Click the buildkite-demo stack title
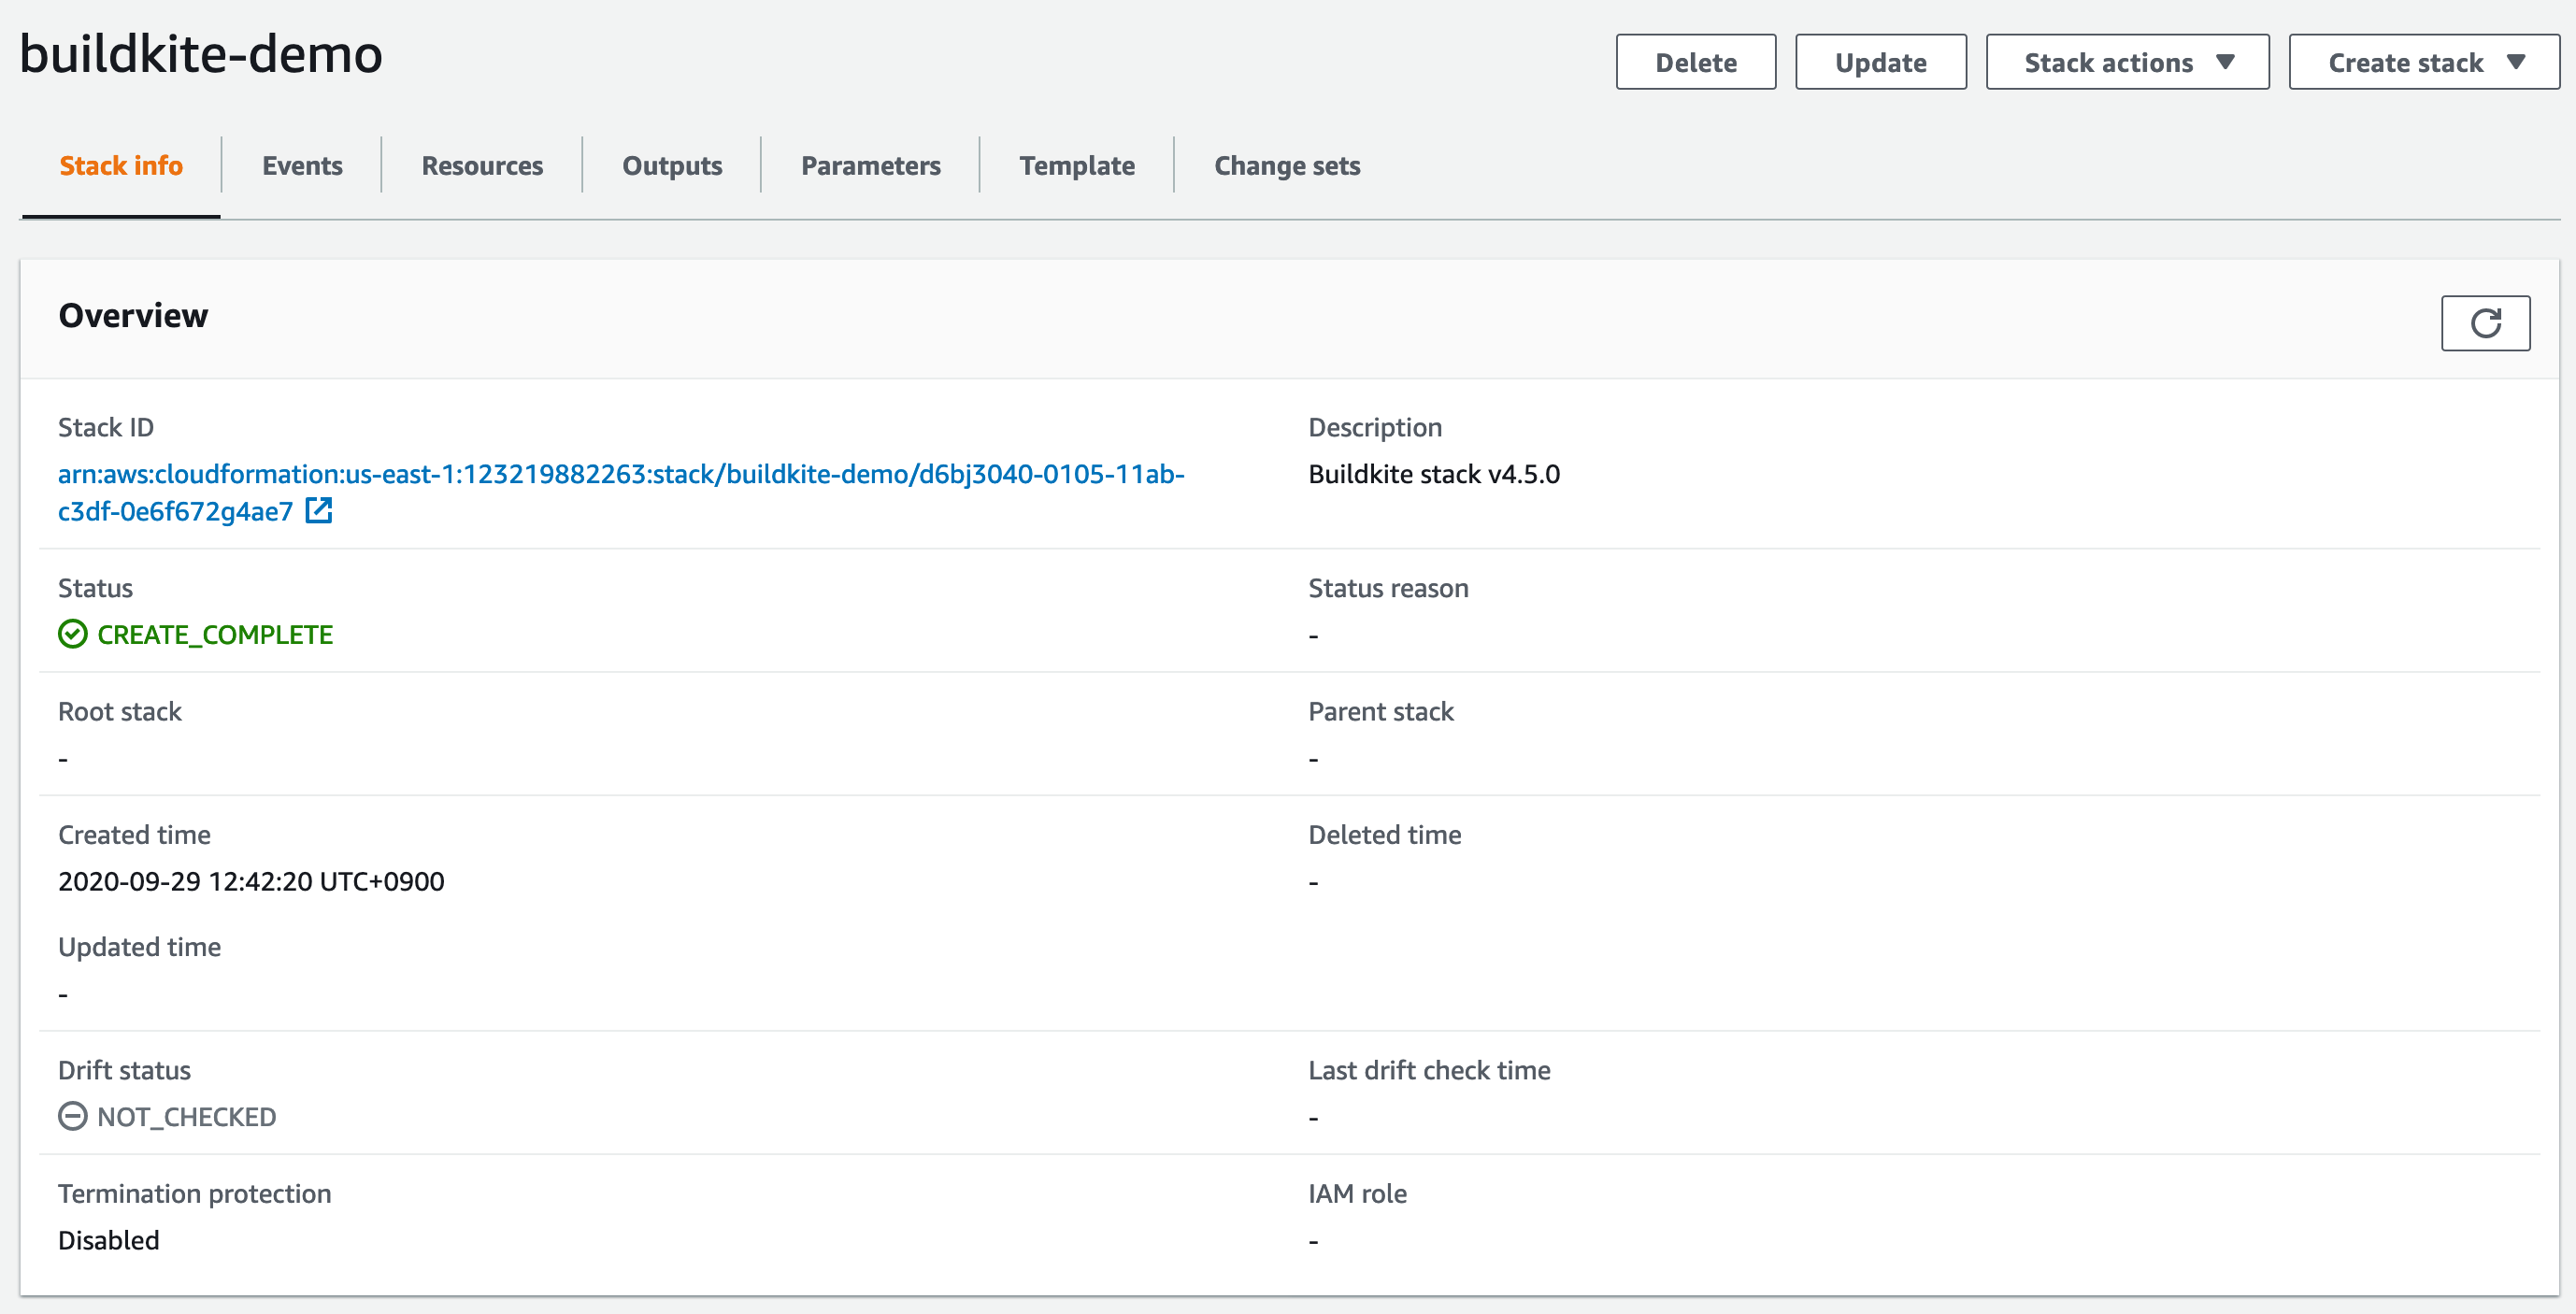 point(202,55)
